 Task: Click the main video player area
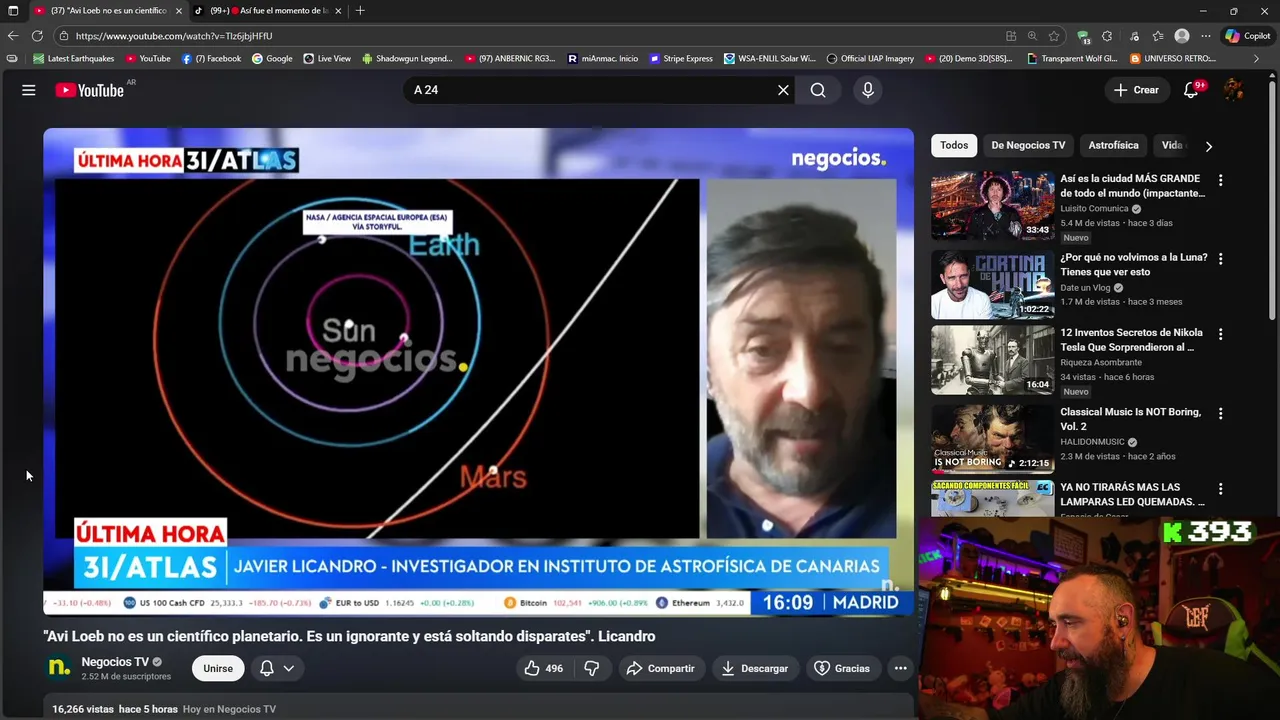pyautogui.click(x=478, y=371)
